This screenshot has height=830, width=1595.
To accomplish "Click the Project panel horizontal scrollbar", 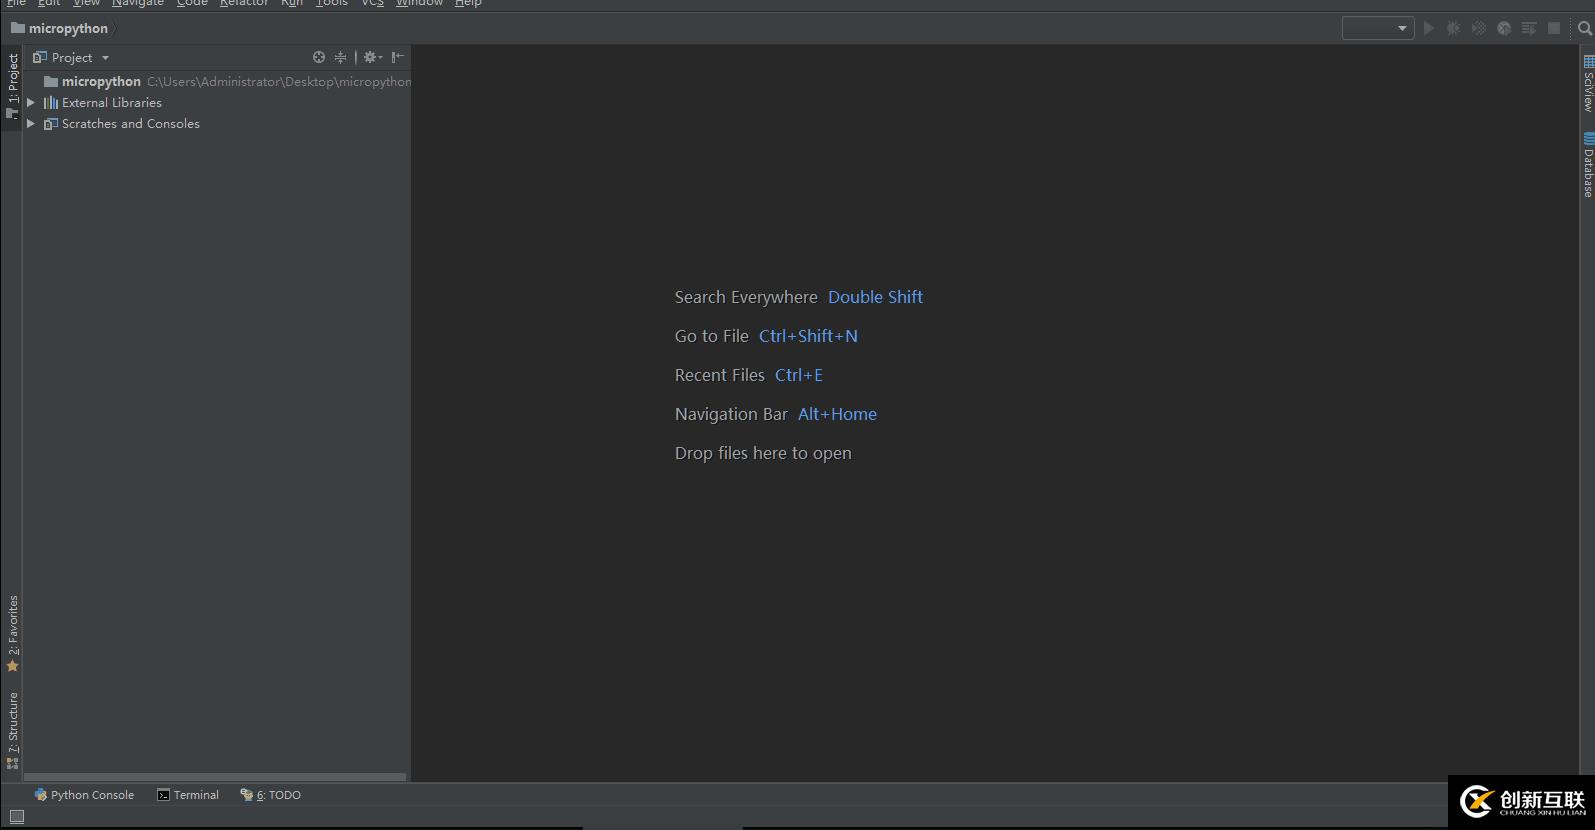I will [x=215, y=777].
